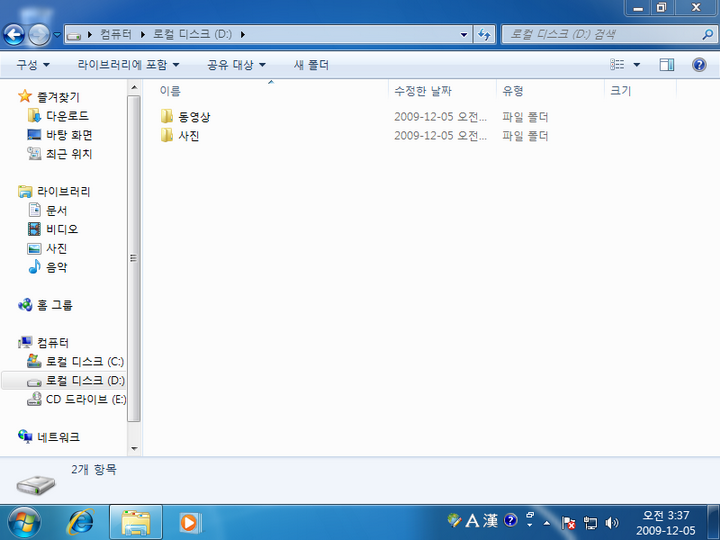The height and width of the screenshot is (540, 720).
Task: Click the navigation pane scroll up arrow
Action: 134,87
